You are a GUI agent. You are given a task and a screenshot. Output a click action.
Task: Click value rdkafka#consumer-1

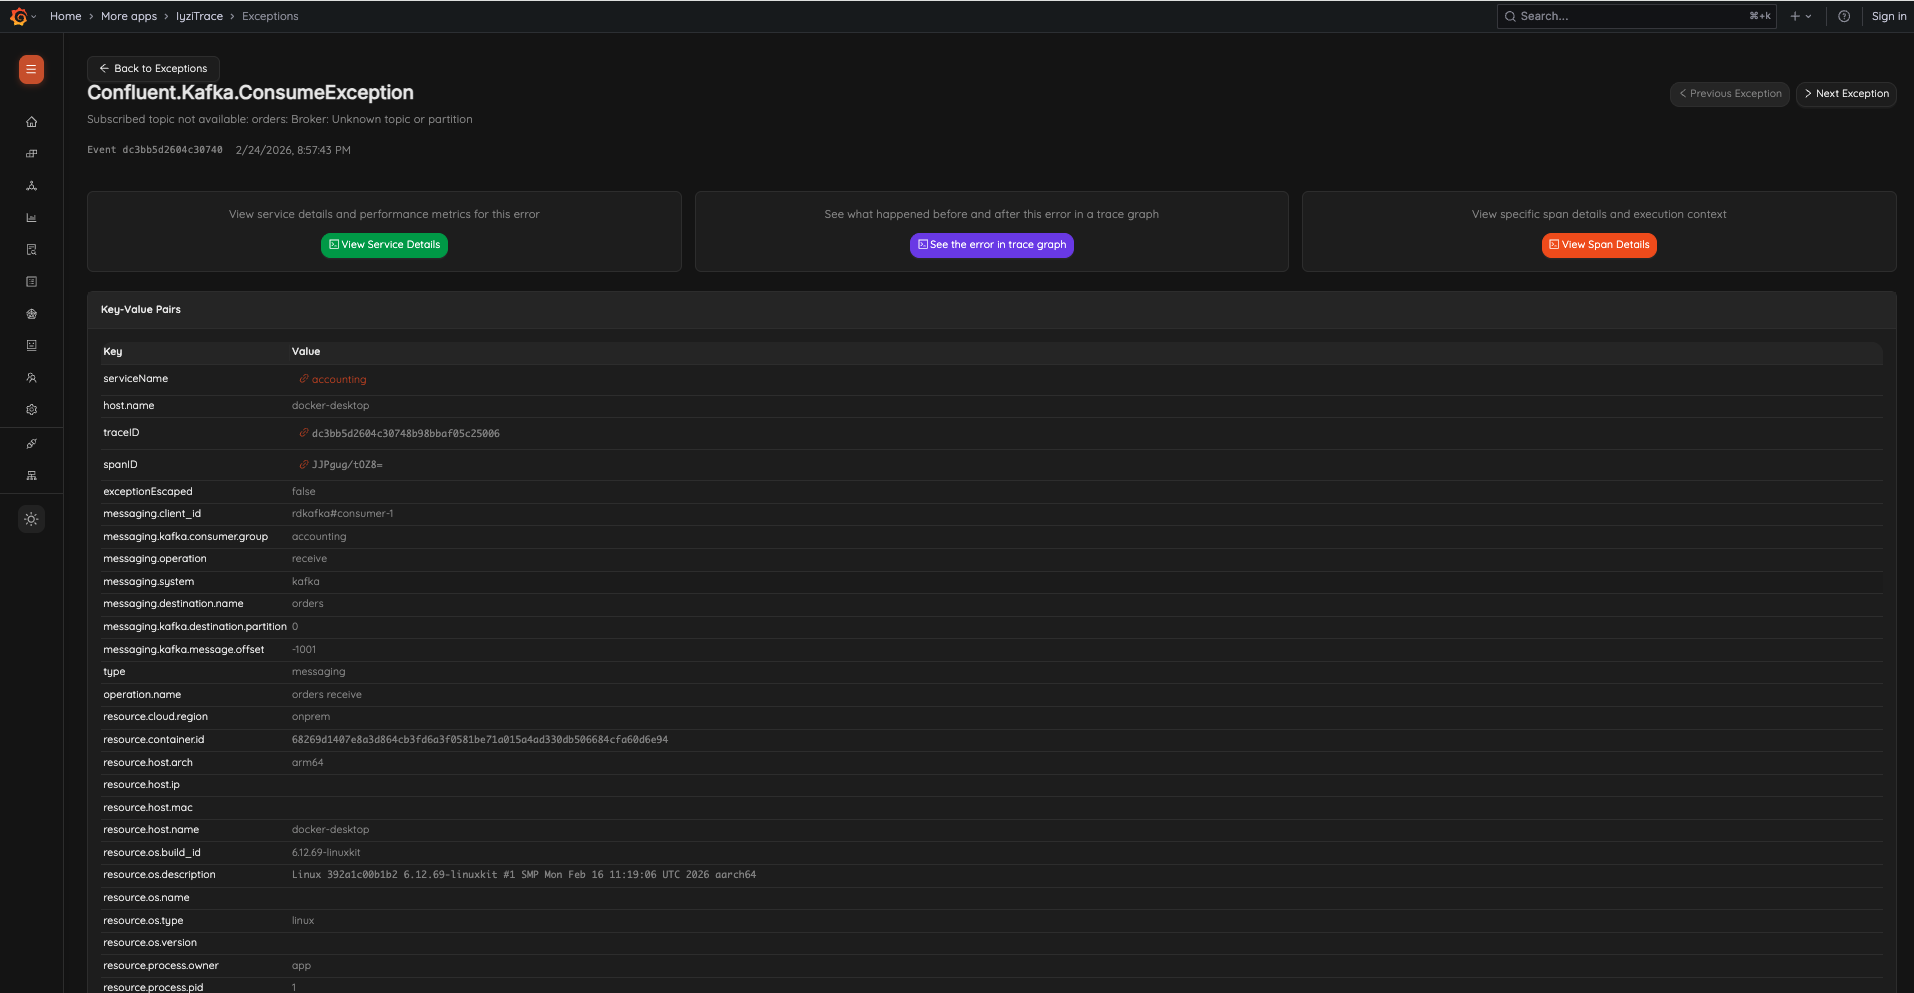(x=342, y=514)
